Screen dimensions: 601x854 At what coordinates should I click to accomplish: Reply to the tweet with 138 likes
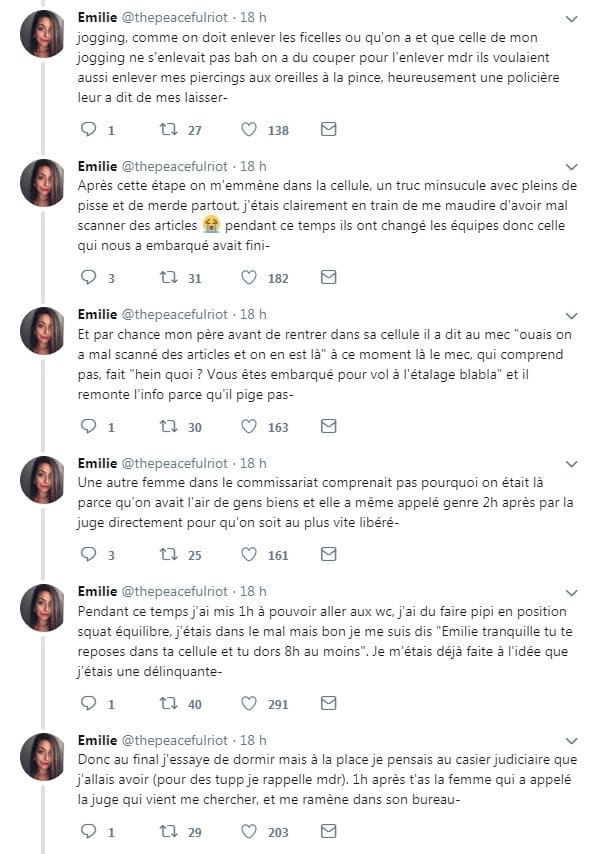pyautogui.click(x=89, y=130)
